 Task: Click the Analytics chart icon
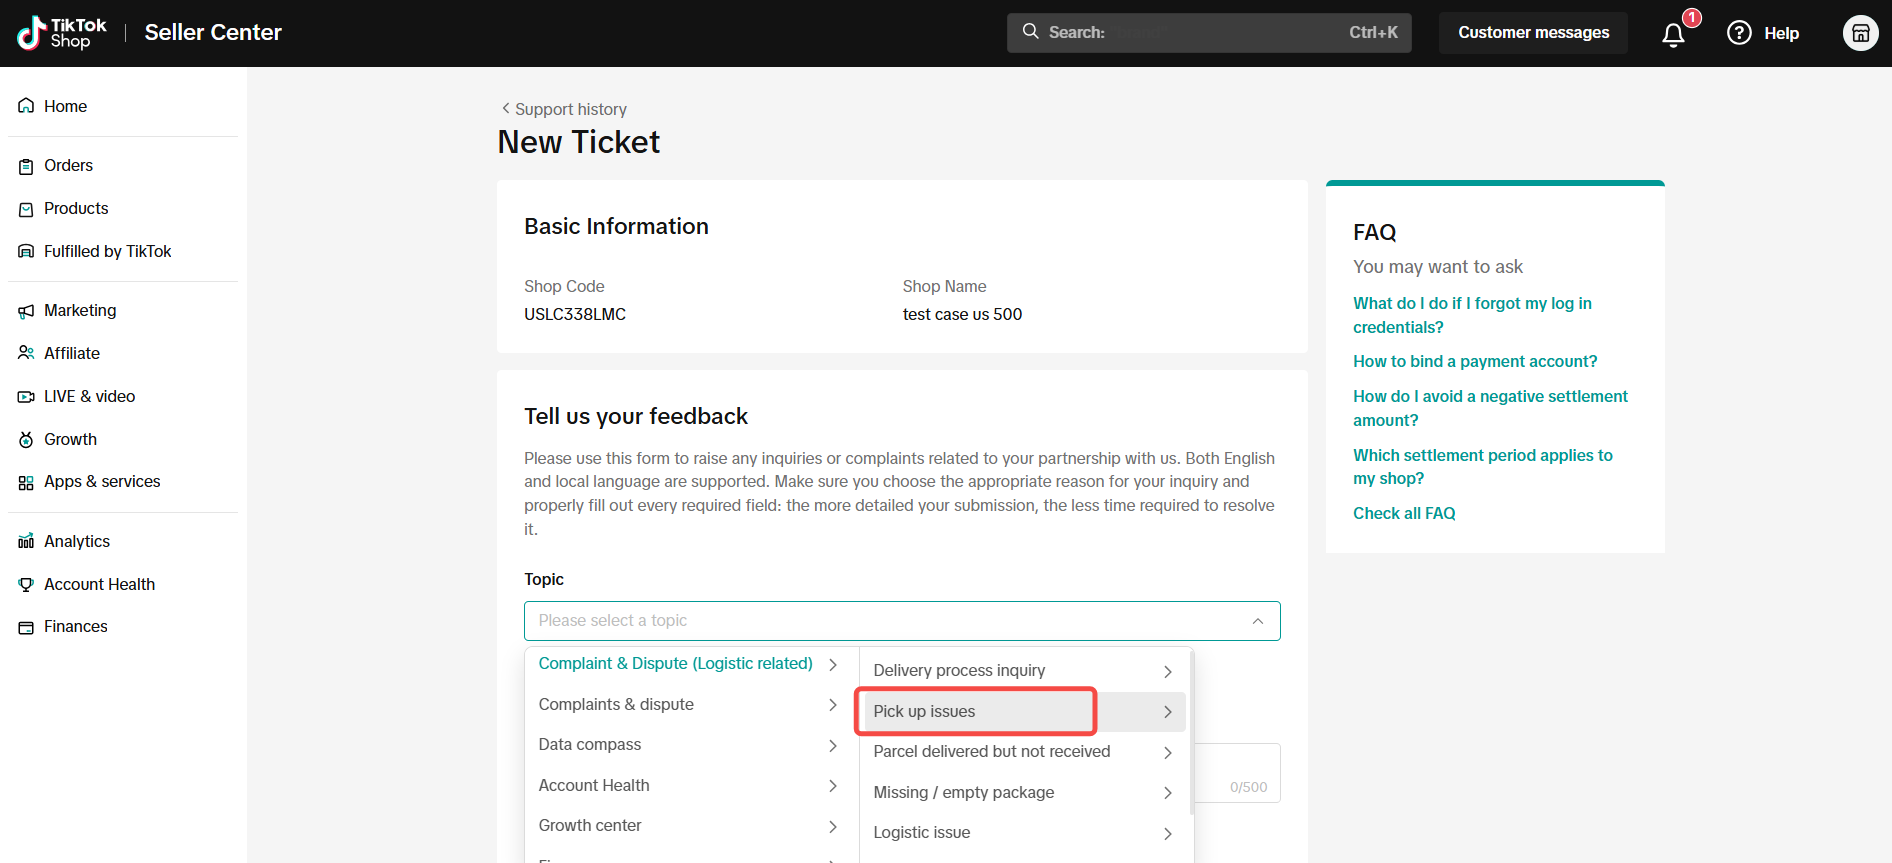(x=26, y=541)
